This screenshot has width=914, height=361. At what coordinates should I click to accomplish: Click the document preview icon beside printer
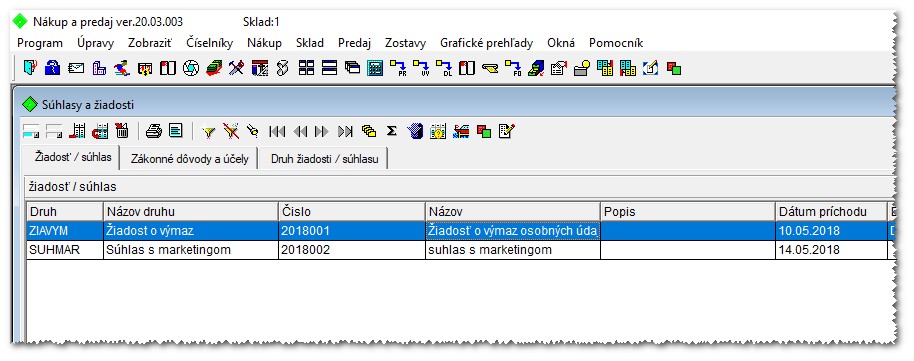tap(176, 130)
